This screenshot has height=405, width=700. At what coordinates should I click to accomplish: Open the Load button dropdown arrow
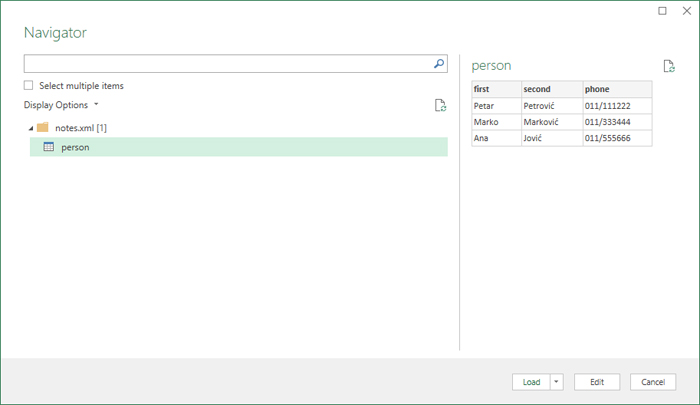point(557,382)
